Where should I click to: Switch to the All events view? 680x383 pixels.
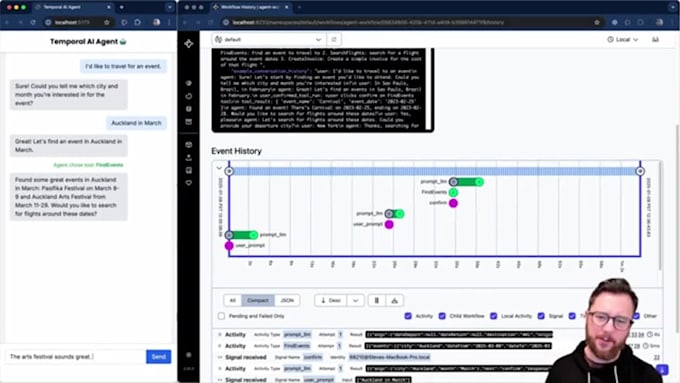coord(232,300)
